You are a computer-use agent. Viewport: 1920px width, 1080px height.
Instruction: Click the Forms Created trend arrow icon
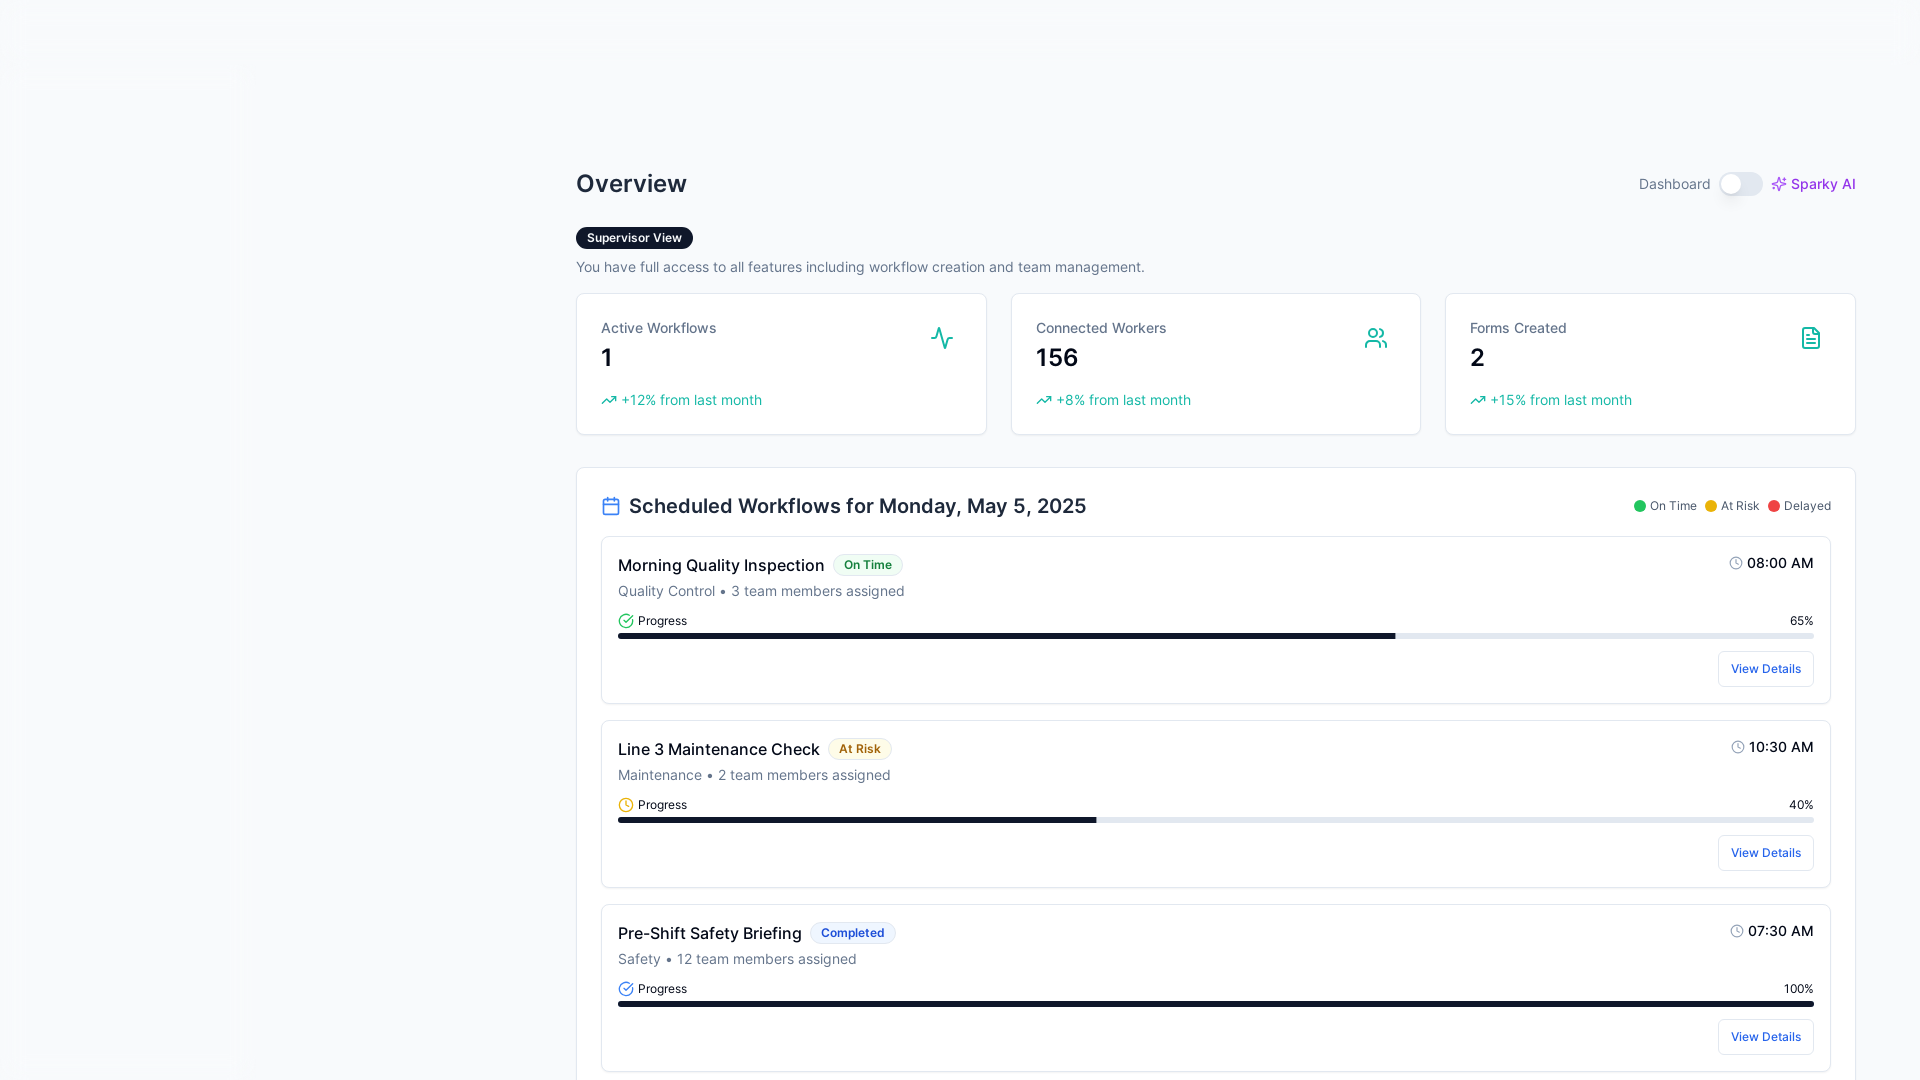(x=1478, y=400)
